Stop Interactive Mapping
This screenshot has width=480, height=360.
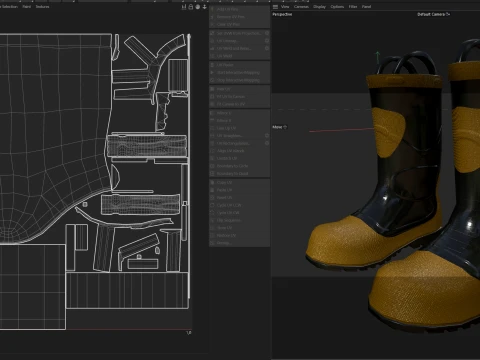(x=239, y=80)
